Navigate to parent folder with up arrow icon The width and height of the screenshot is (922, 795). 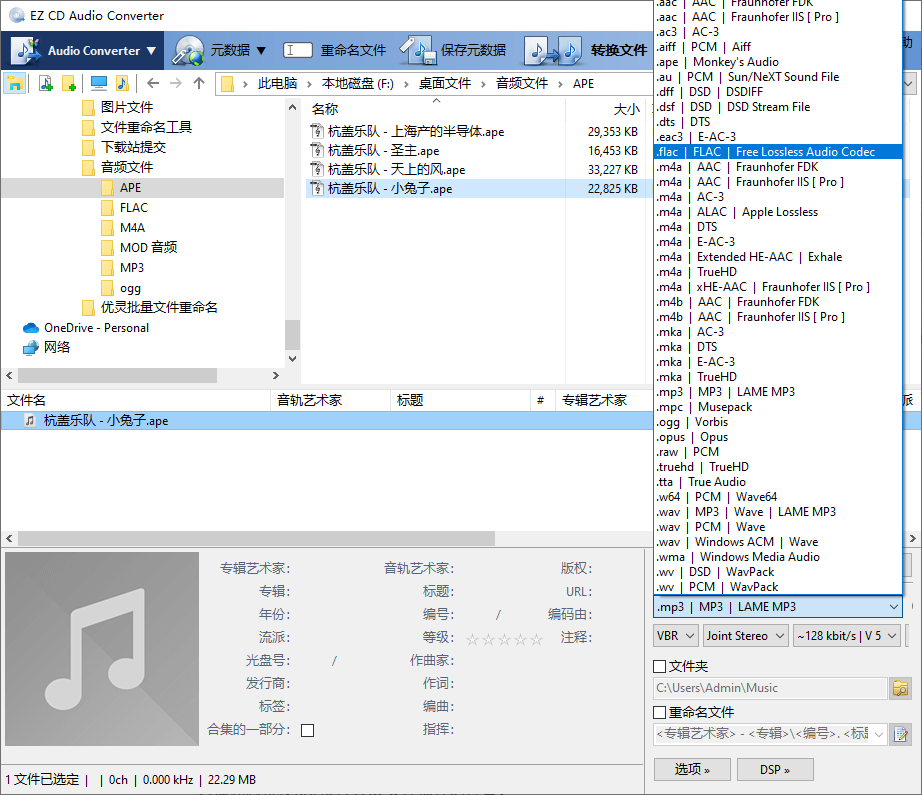(198, 84)
